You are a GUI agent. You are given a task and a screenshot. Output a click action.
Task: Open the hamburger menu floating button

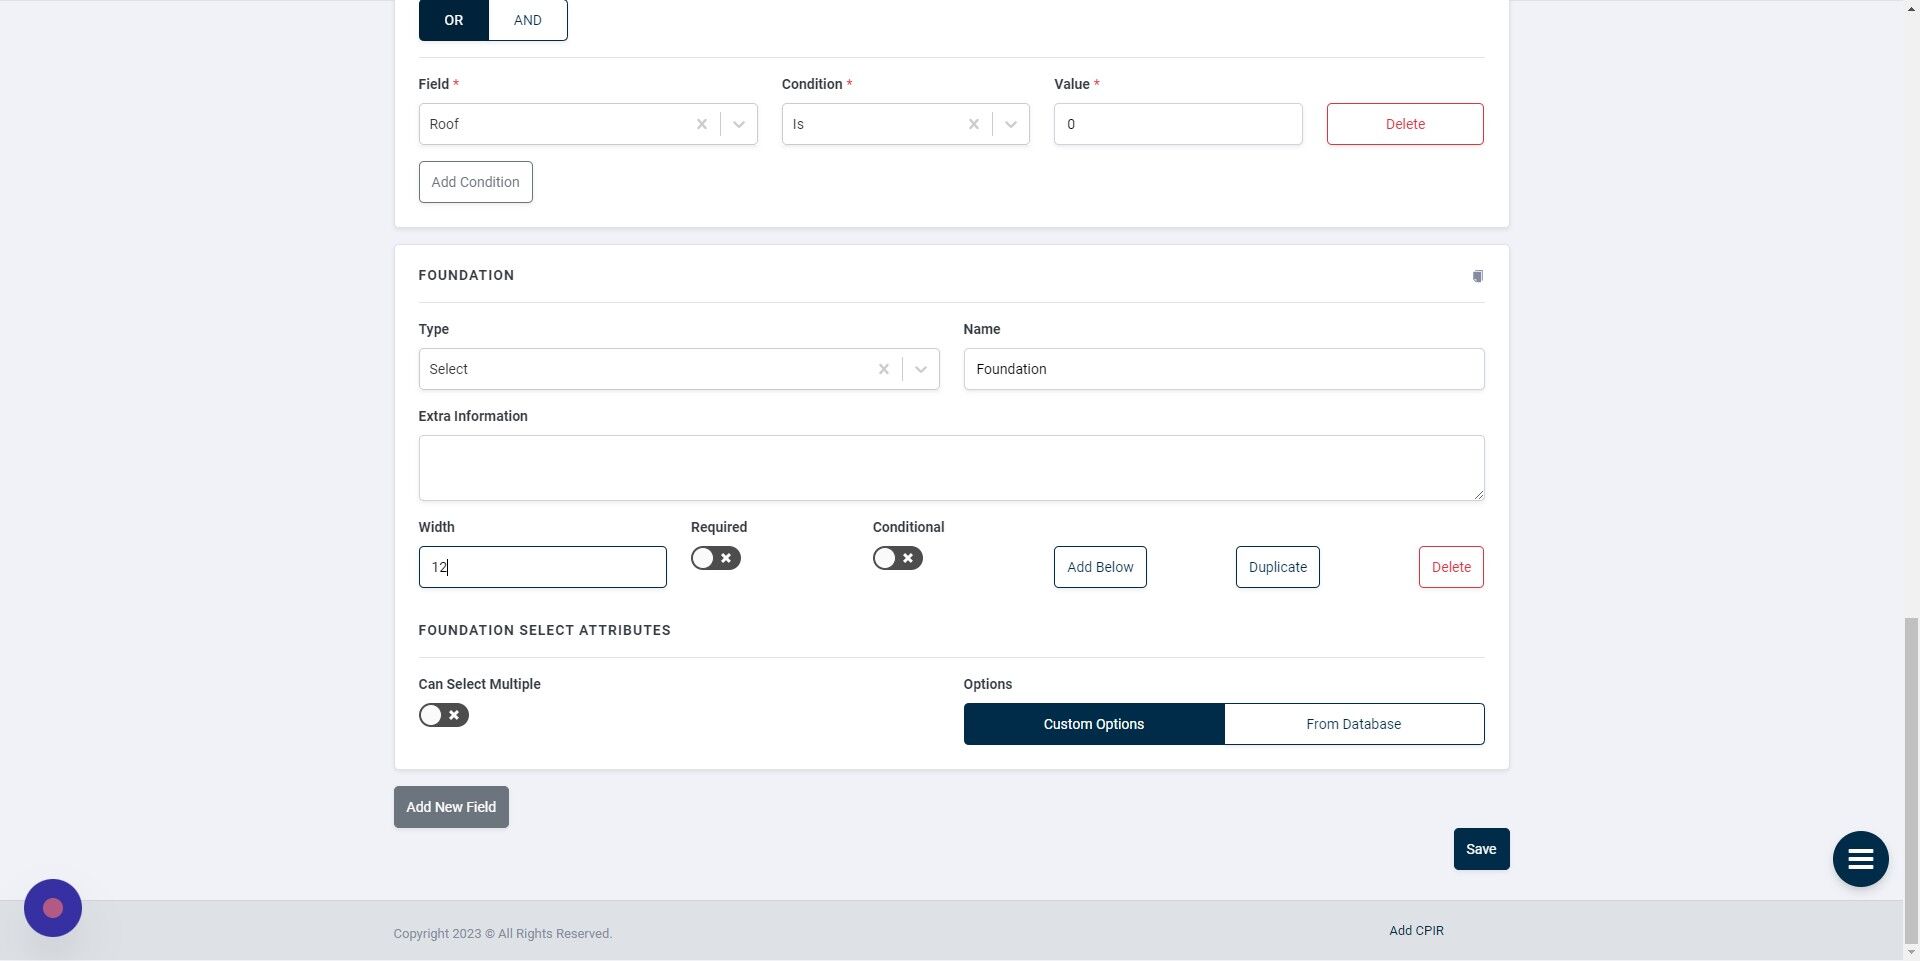pos(1860,859)
